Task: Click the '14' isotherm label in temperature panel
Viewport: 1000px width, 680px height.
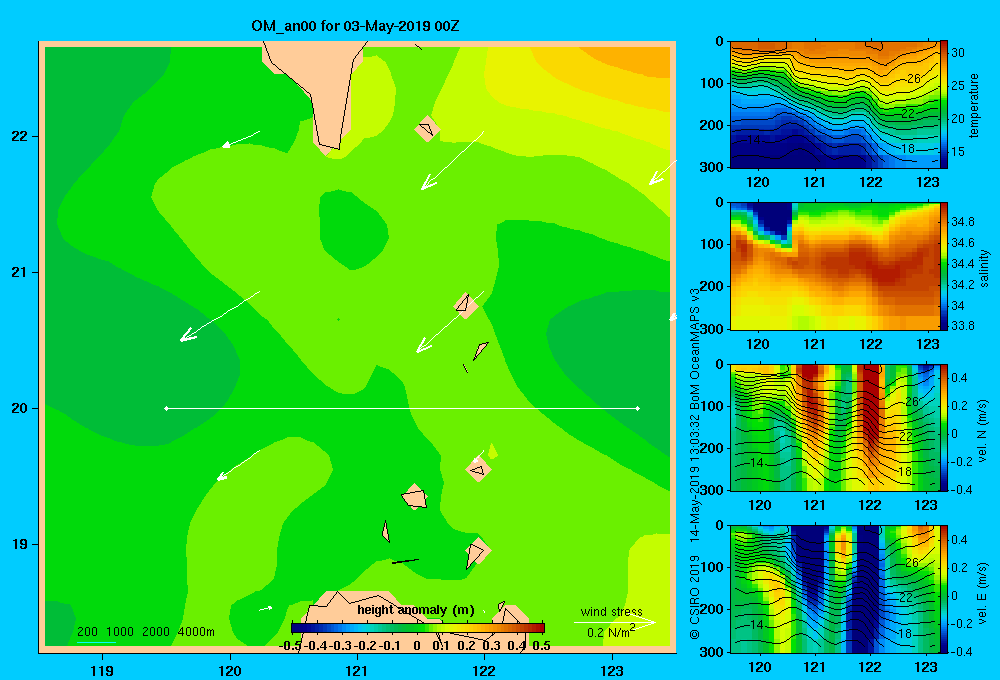Action: (753, 140)
